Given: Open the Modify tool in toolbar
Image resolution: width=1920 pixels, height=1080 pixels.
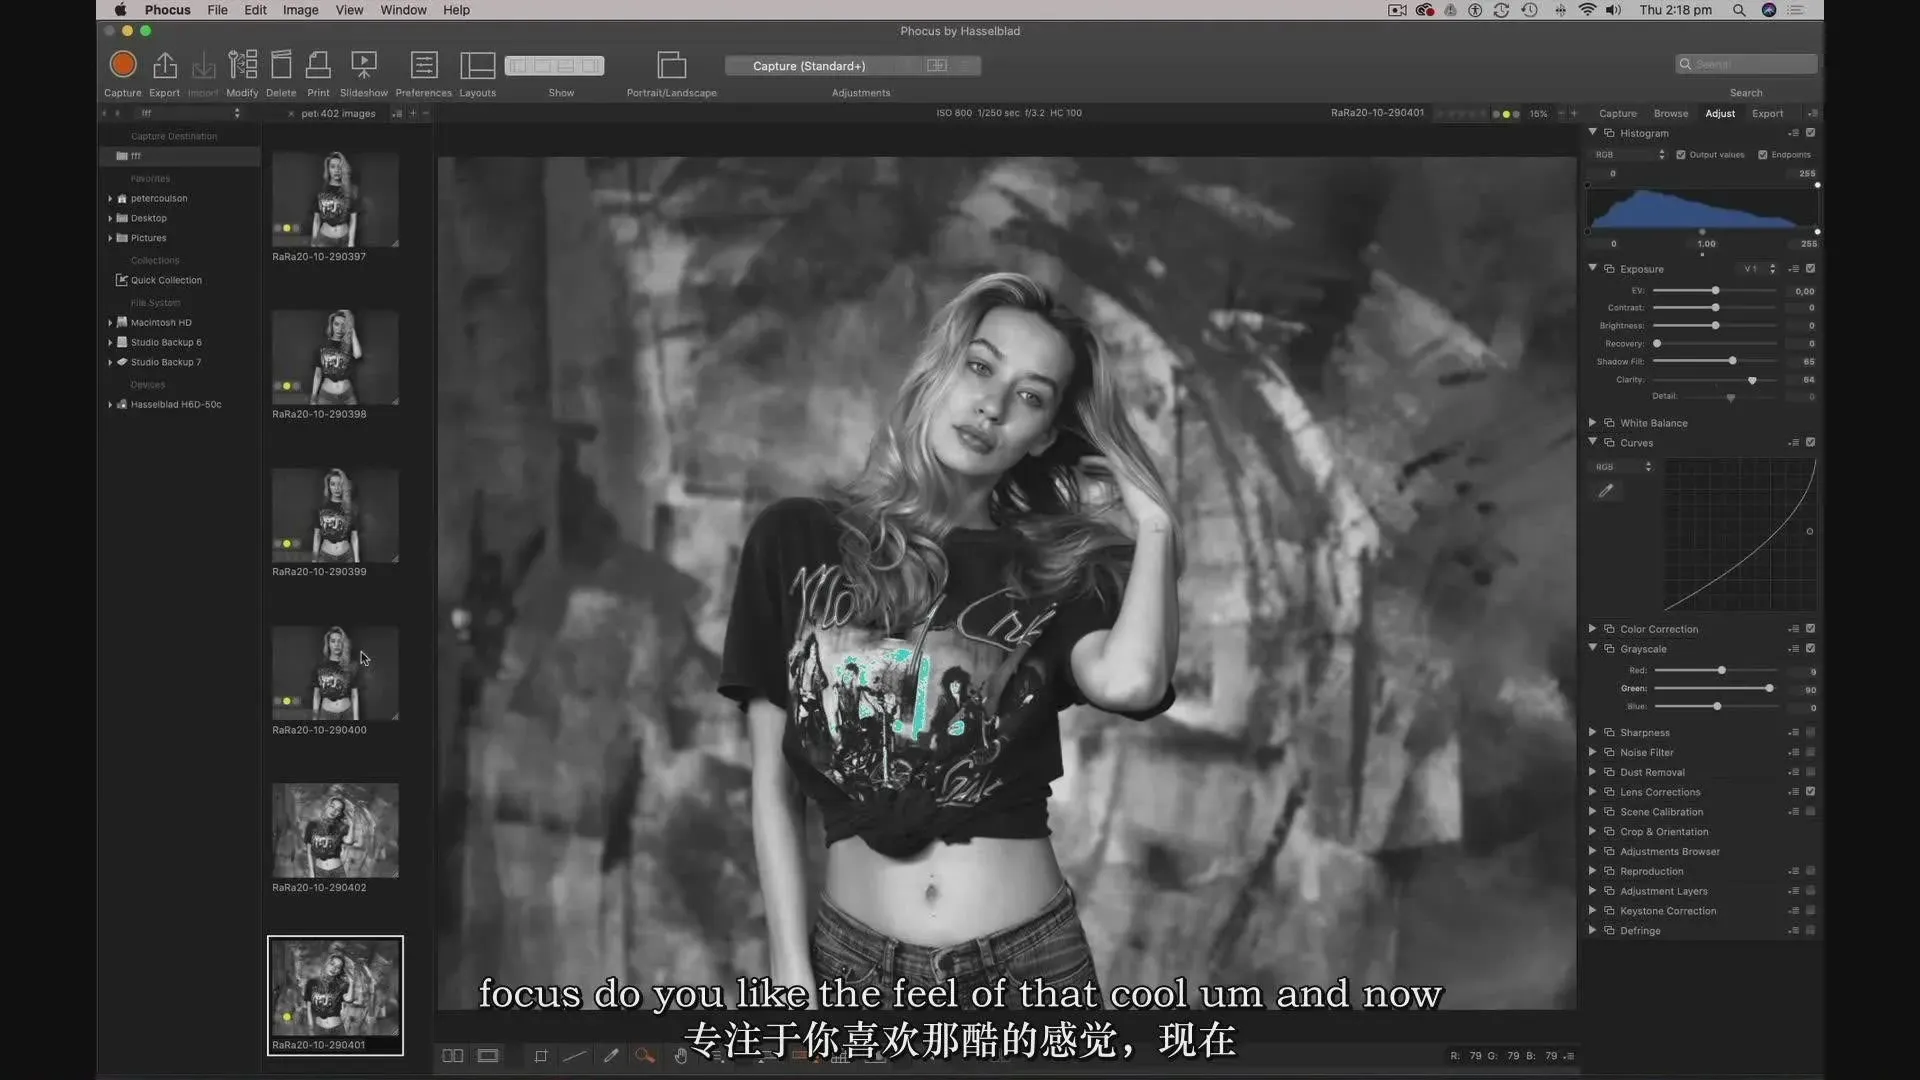Looking at the screenshot, I should click(x=242, y=65).
